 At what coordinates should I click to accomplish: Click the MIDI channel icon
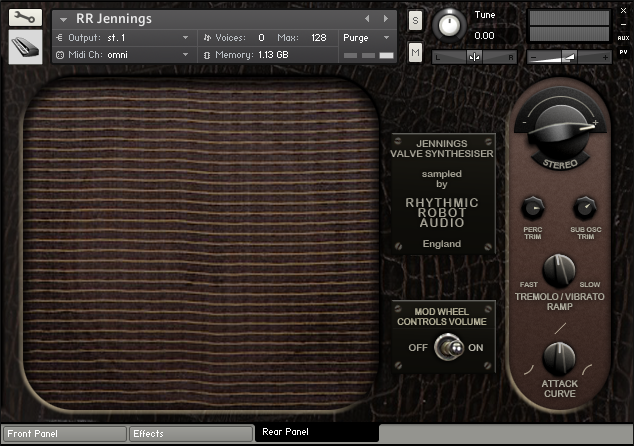pos(60,55)
